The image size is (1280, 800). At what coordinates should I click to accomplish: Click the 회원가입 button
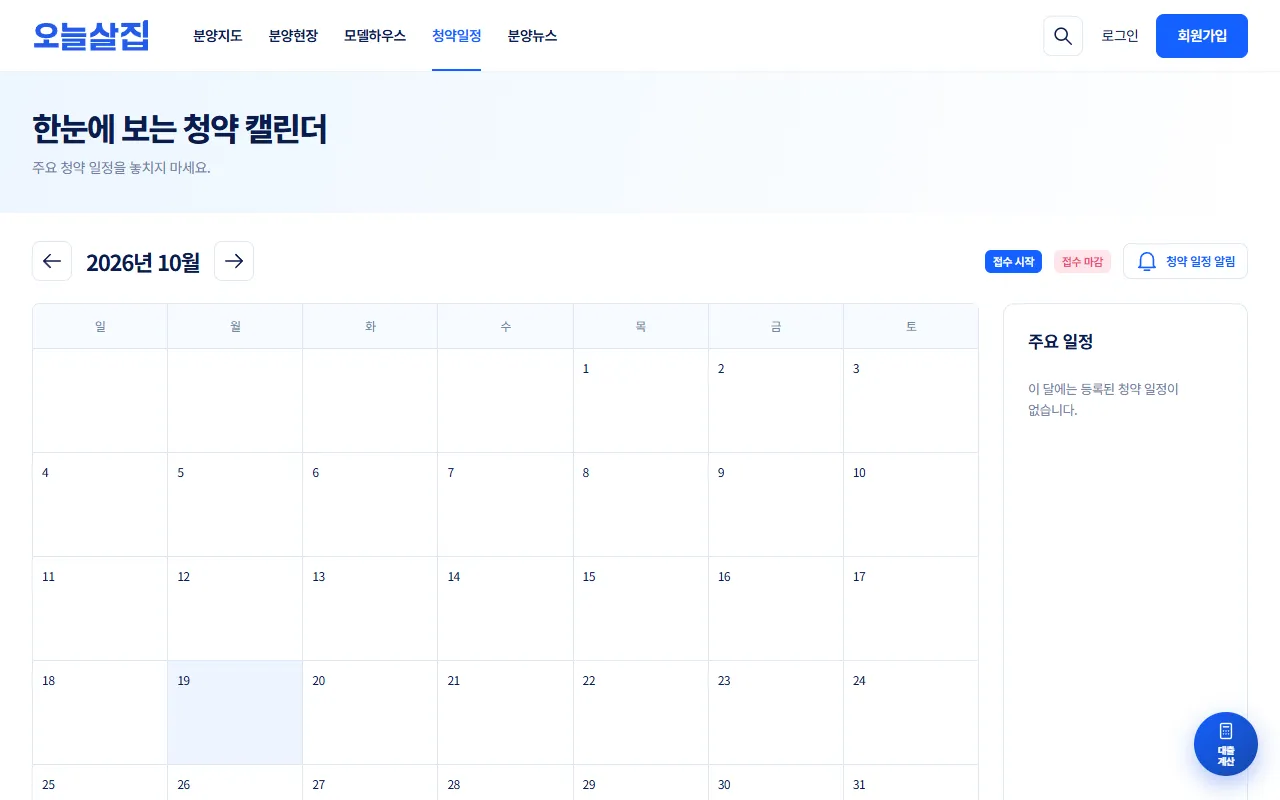[1202, 36]
